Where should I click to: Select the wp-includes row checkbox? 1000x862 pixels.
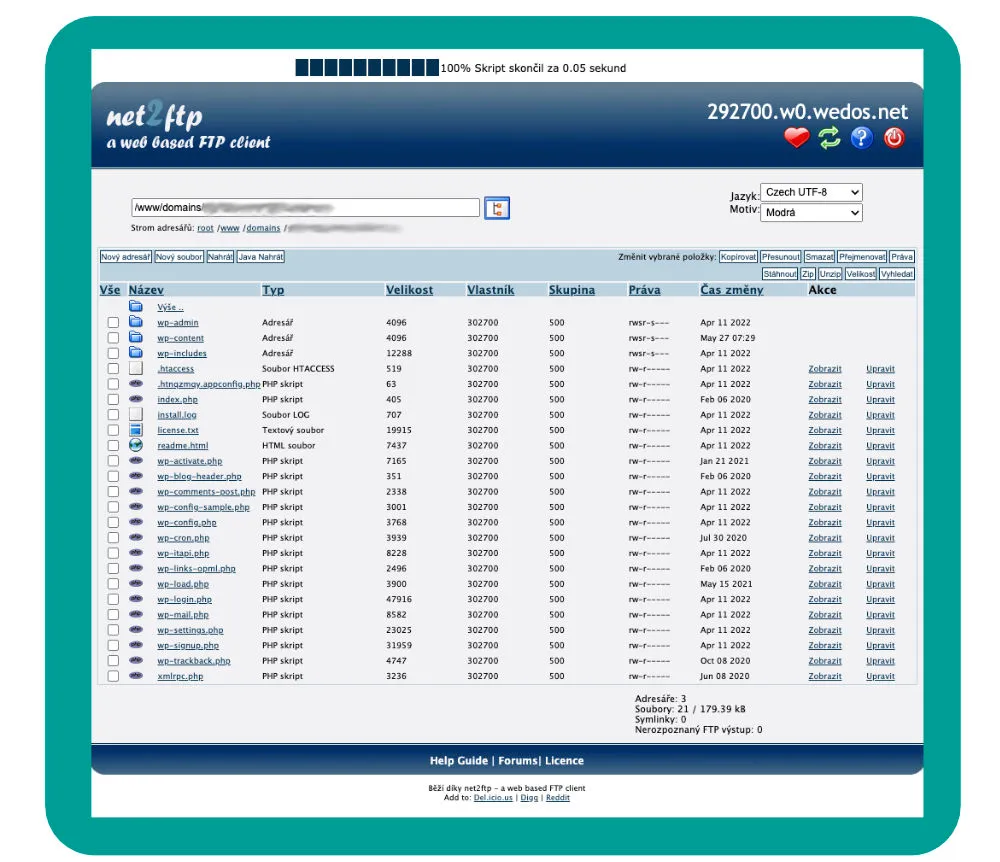114,353
